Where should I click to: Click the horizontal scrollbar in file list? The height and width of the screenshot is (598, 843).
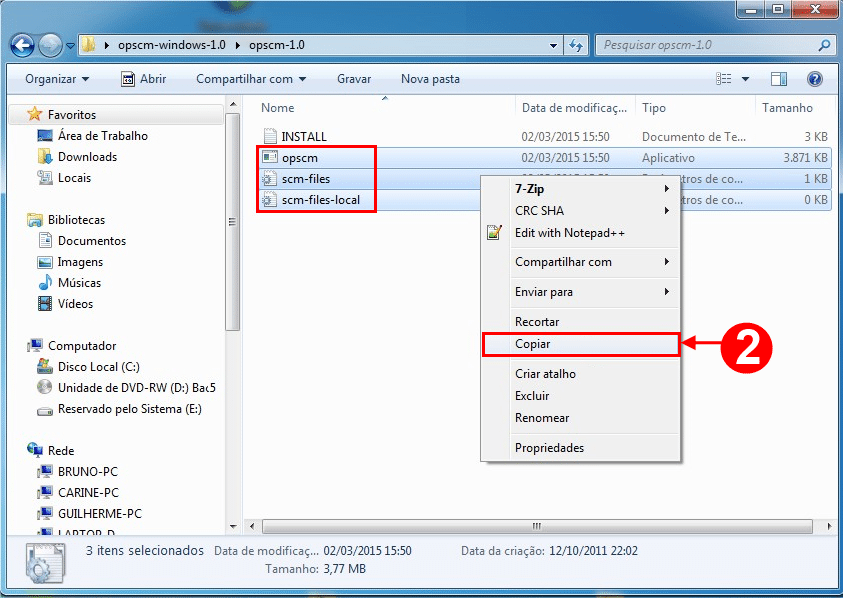536,525
